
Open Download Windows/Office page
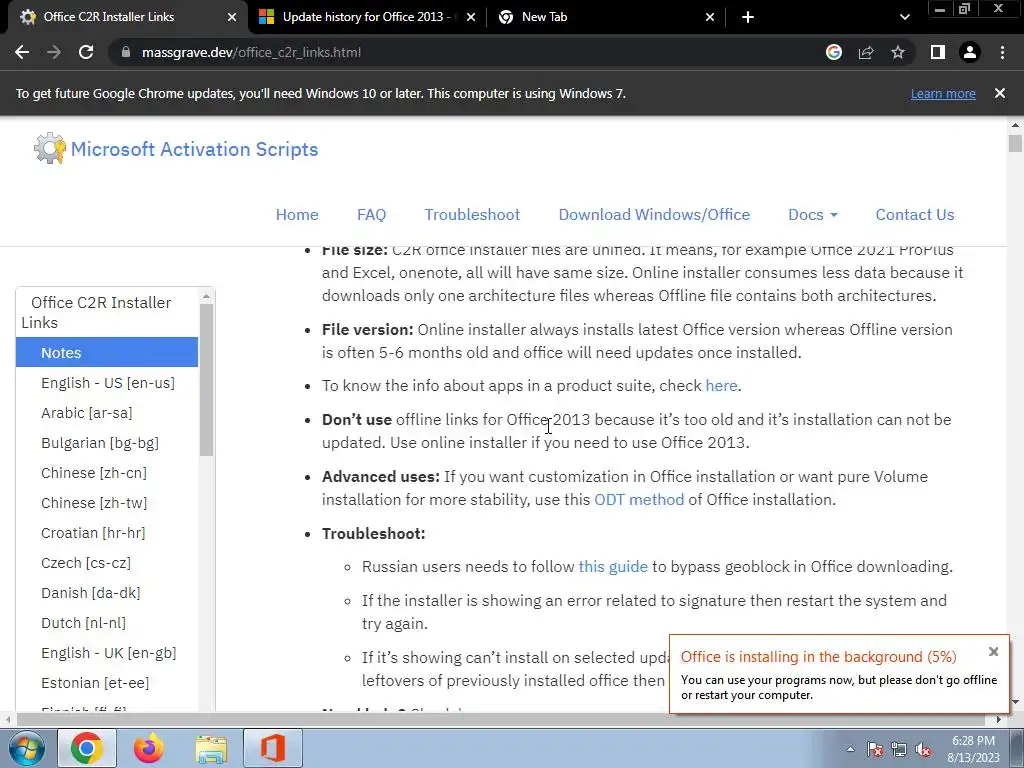coord(654,214)
